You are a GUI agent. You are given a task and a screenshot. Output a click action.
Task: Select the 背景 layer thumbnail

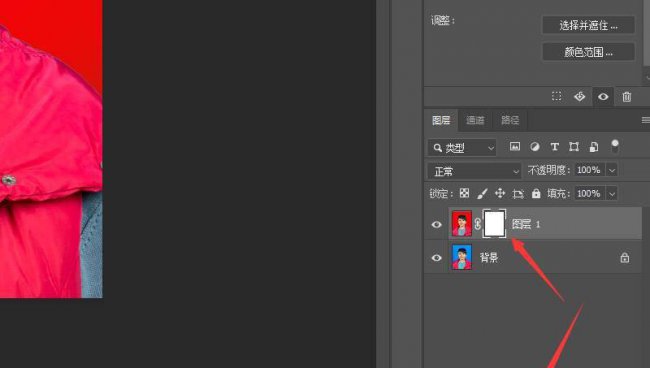[462, 257]
